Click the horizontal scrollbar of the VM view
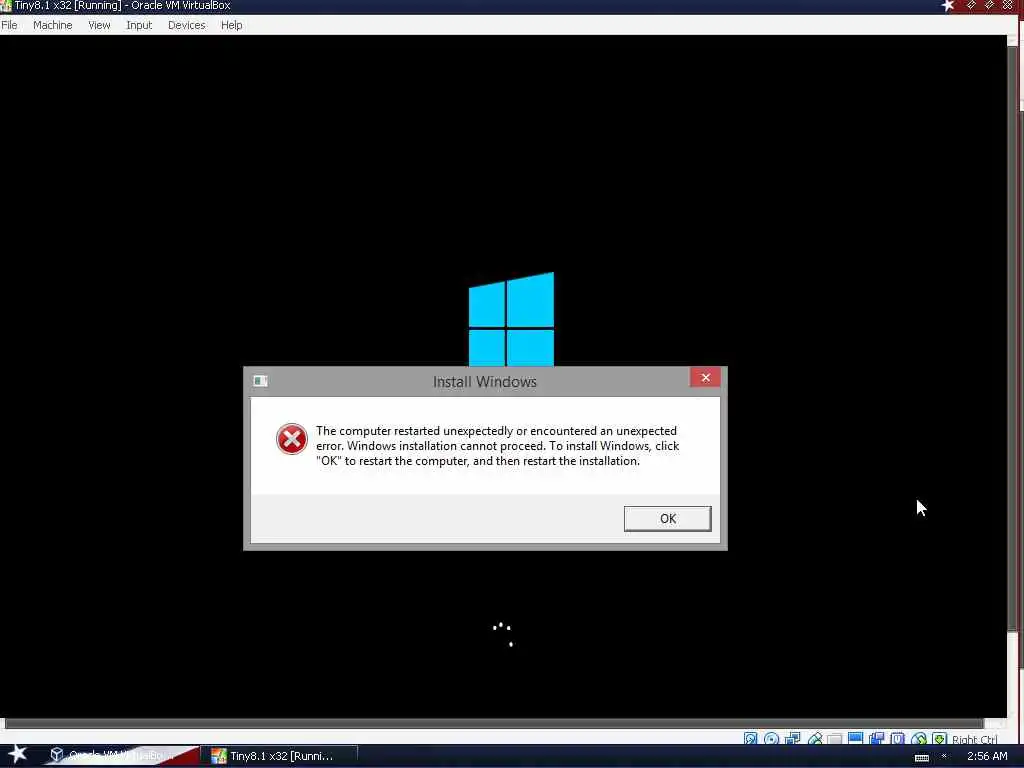 (x=494, y=723)
